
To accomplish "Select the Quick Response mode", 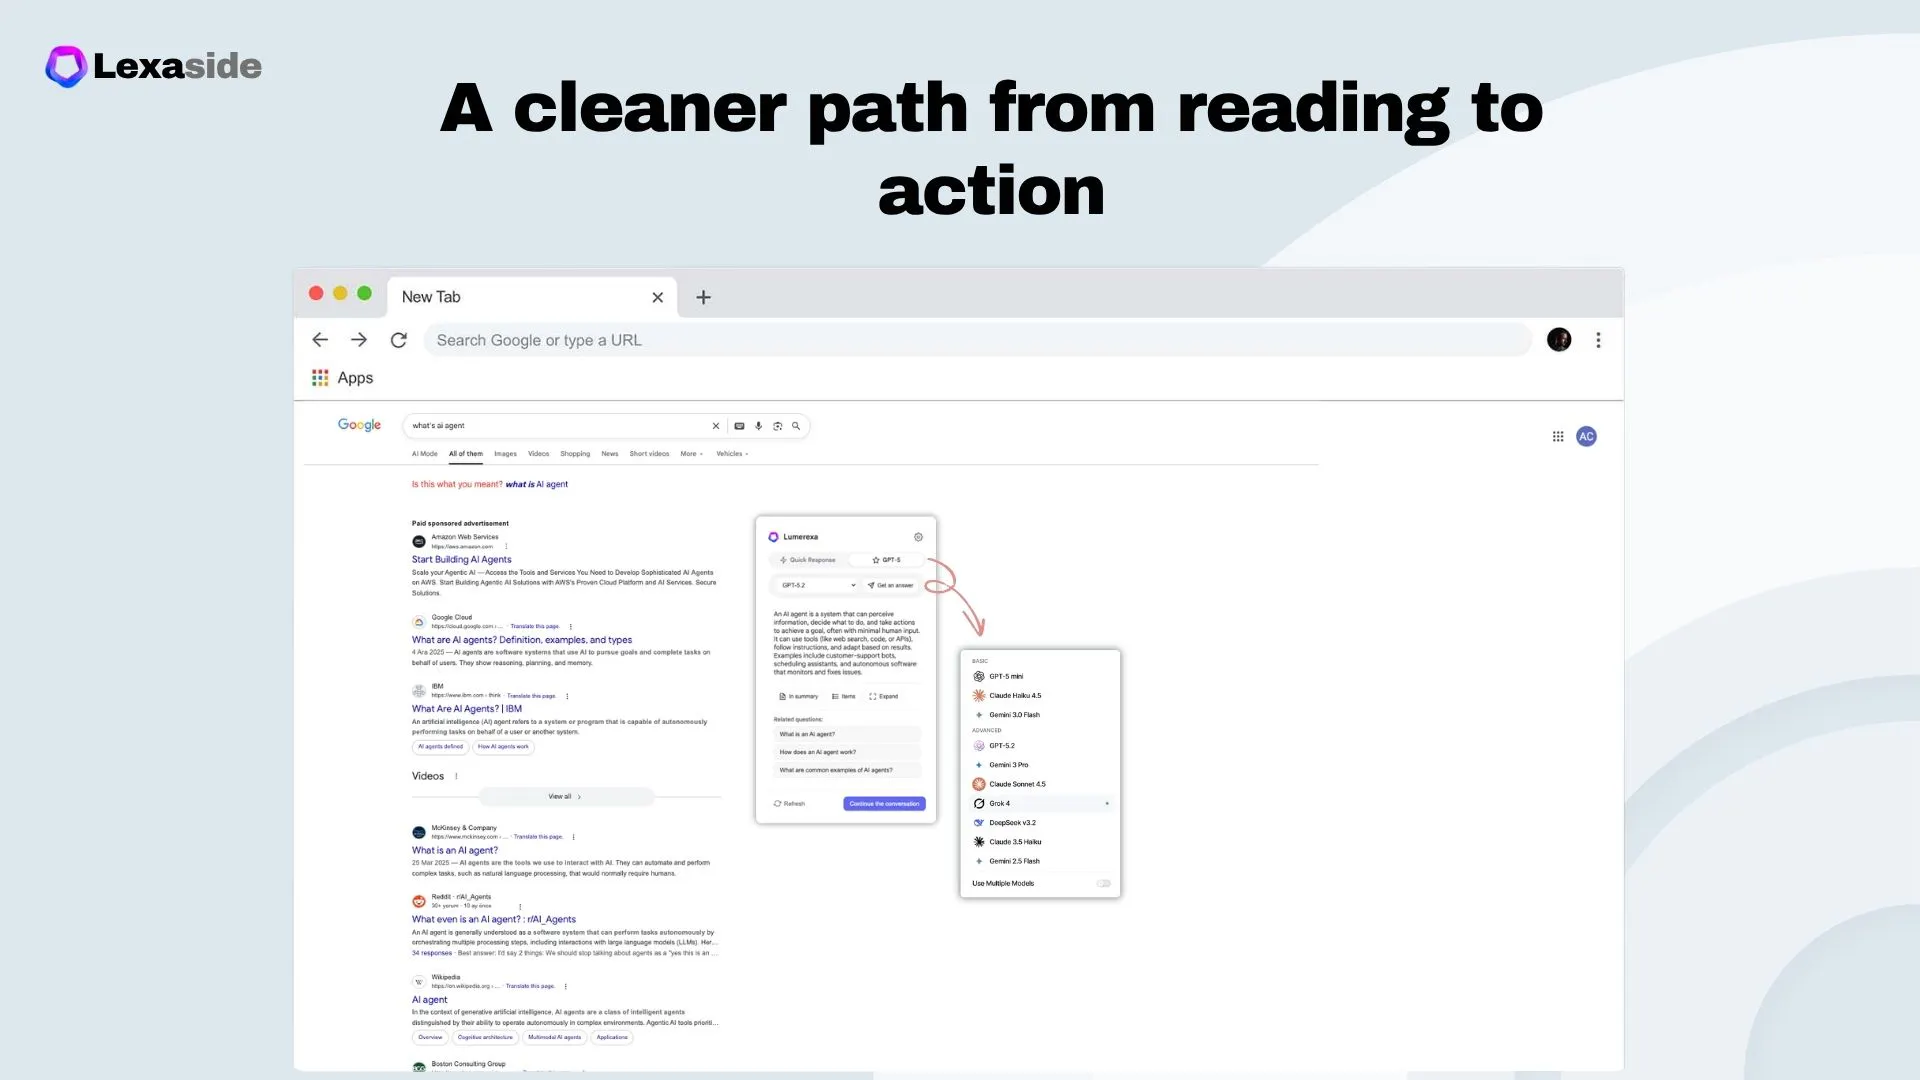I will [x=808, y=560].
